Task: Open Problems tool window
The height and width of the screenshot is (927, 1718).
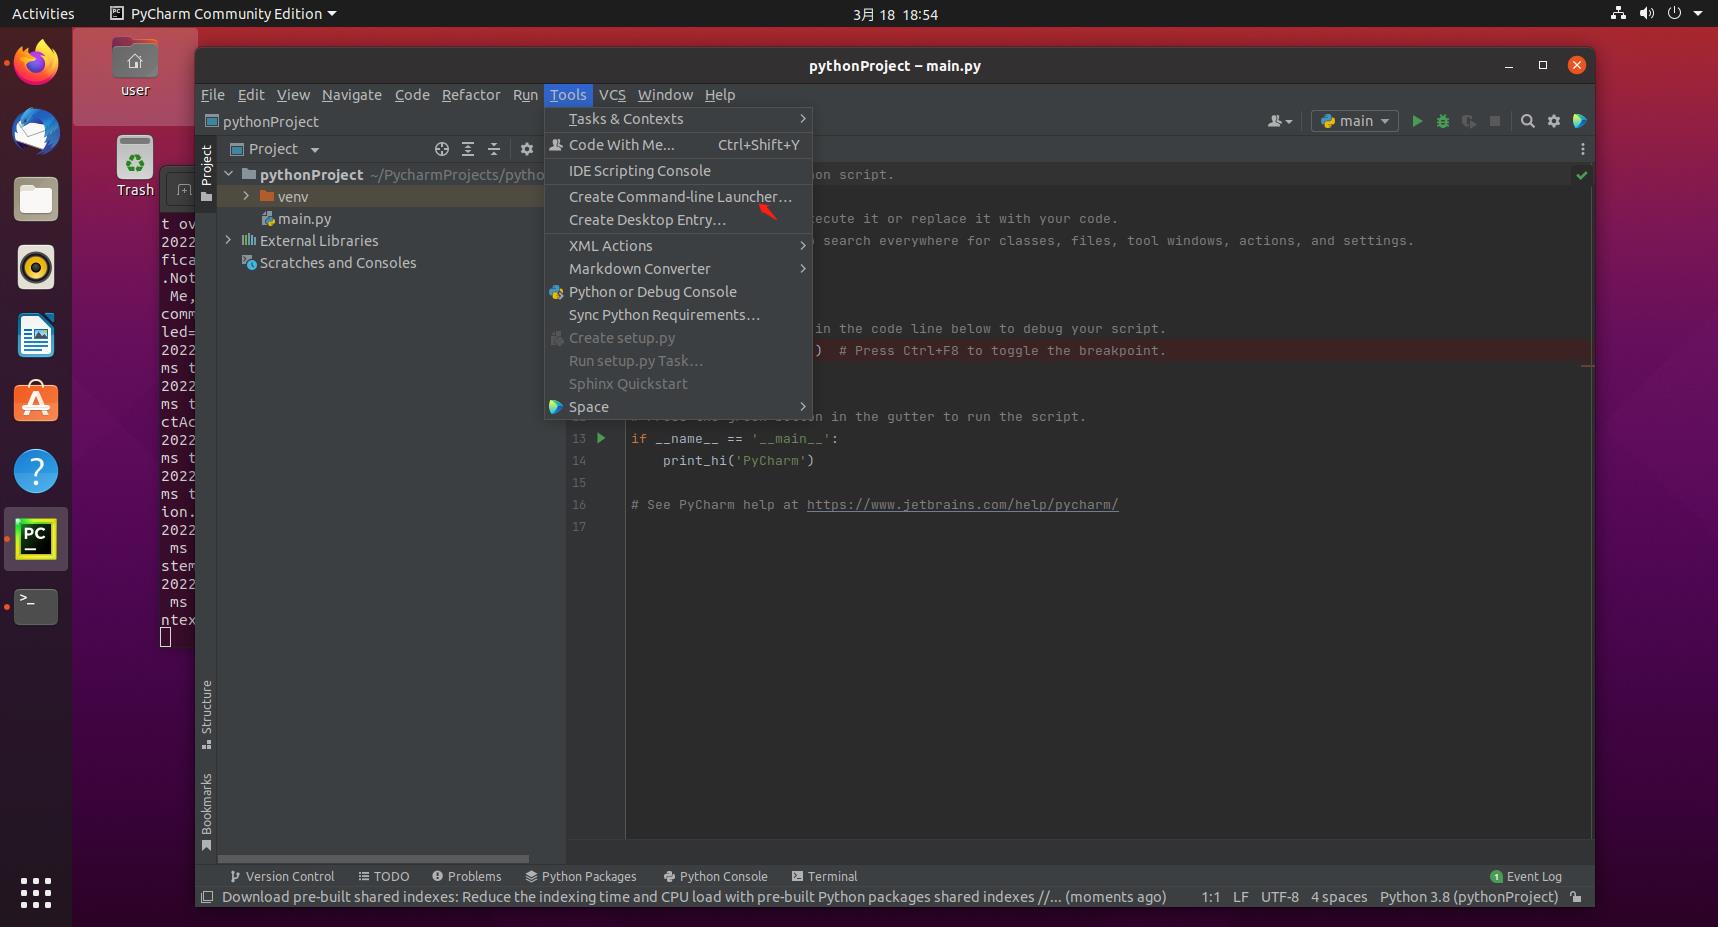Action: (466, 876)
